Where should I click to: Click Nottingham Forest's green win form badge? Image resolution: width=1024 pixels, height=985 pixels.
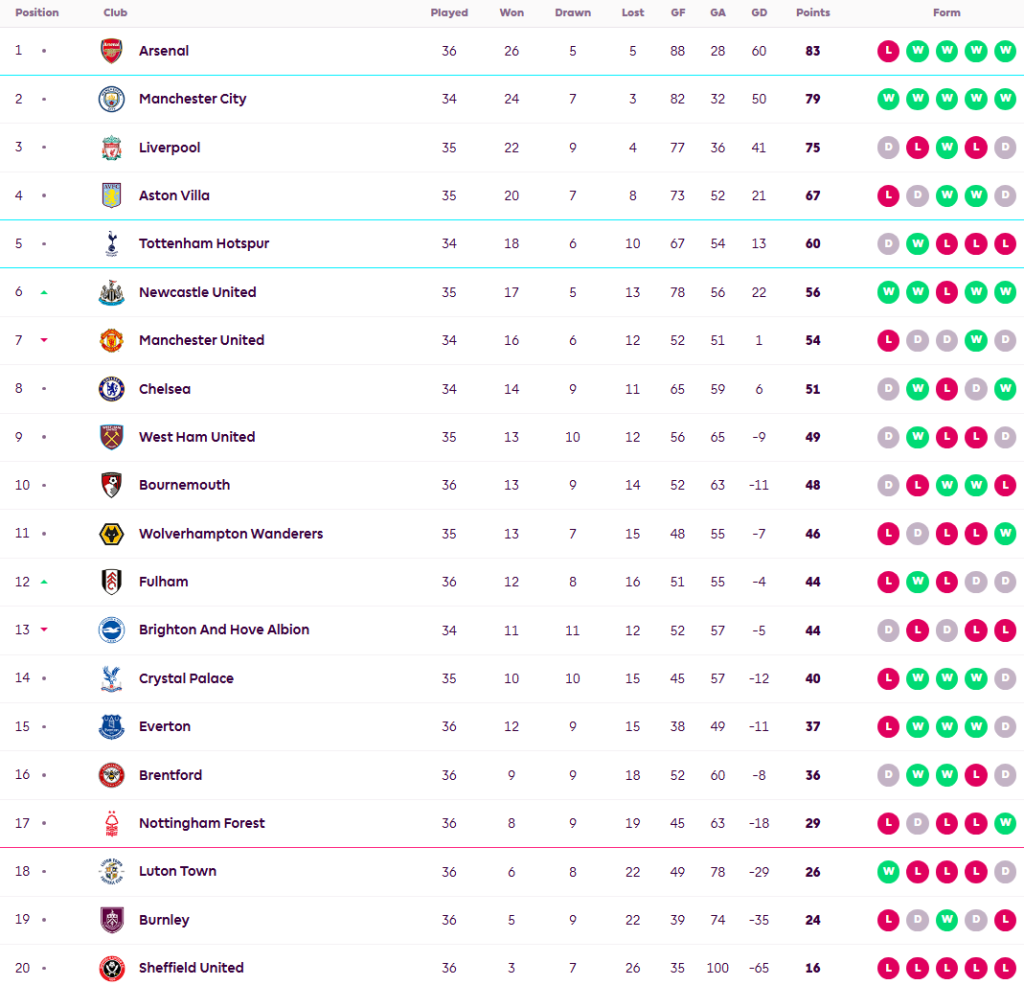(x=1005, y=823)
